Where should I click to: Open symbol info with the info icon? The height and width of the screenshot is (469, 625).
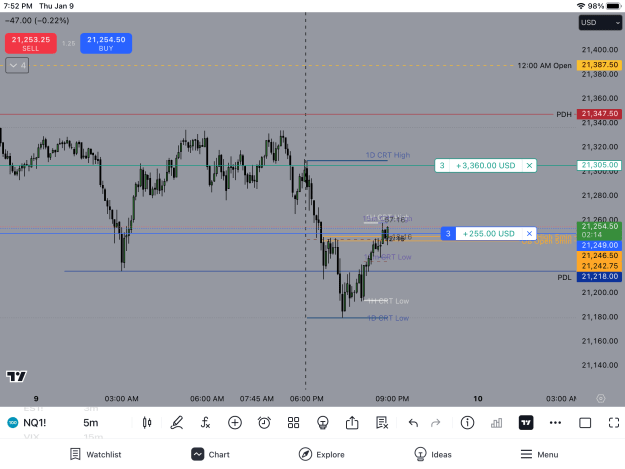(x=467, y=423)
